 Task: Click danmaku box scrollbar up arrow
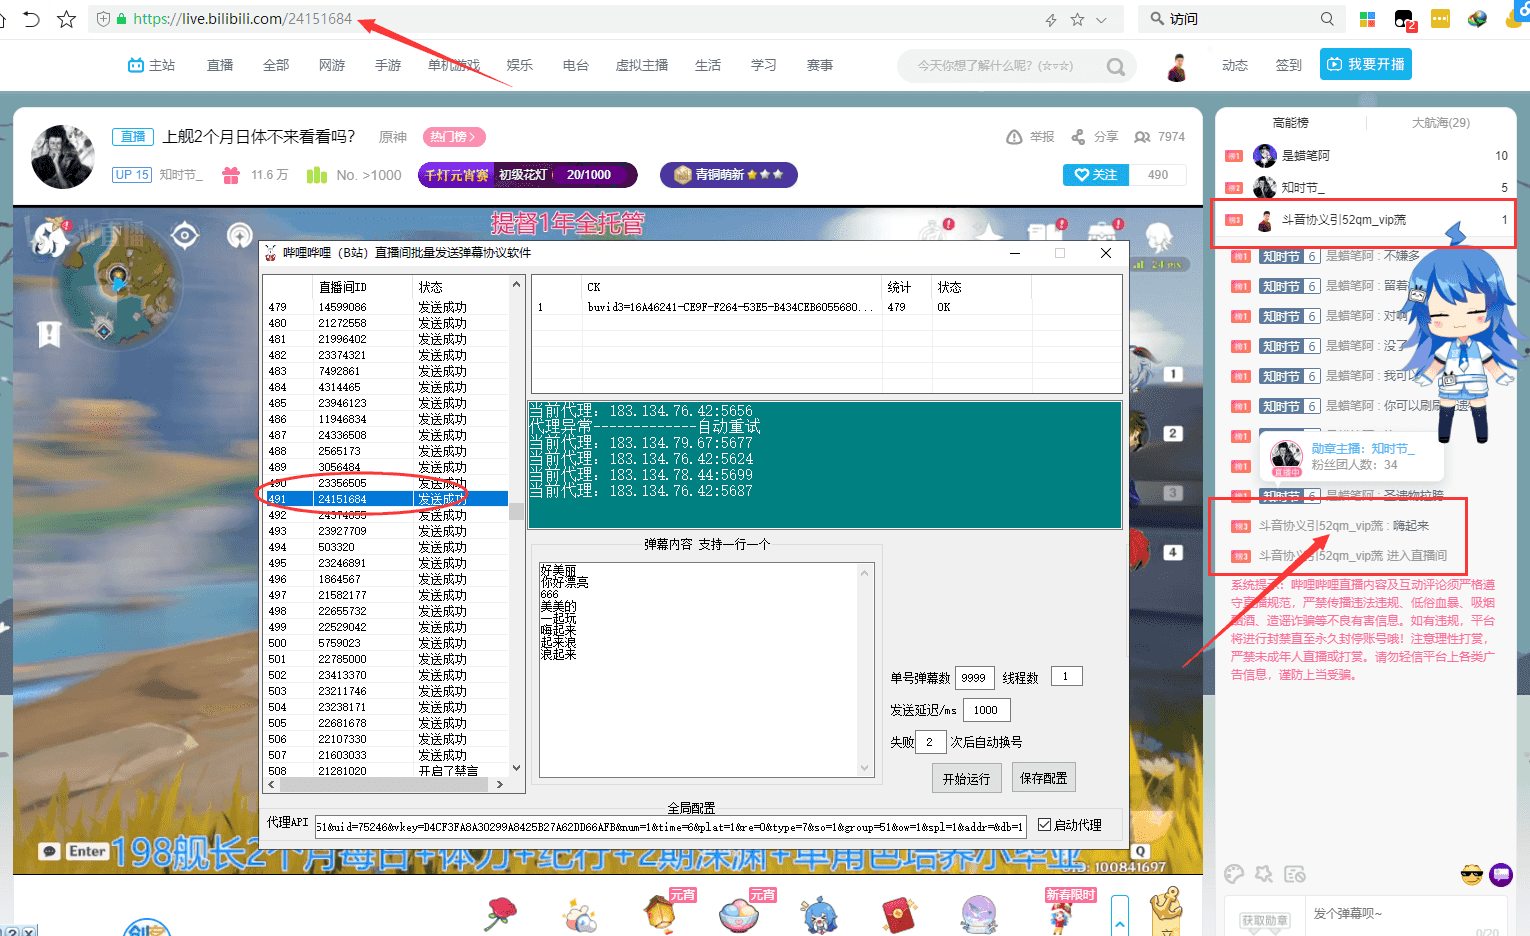click(866, 571)
